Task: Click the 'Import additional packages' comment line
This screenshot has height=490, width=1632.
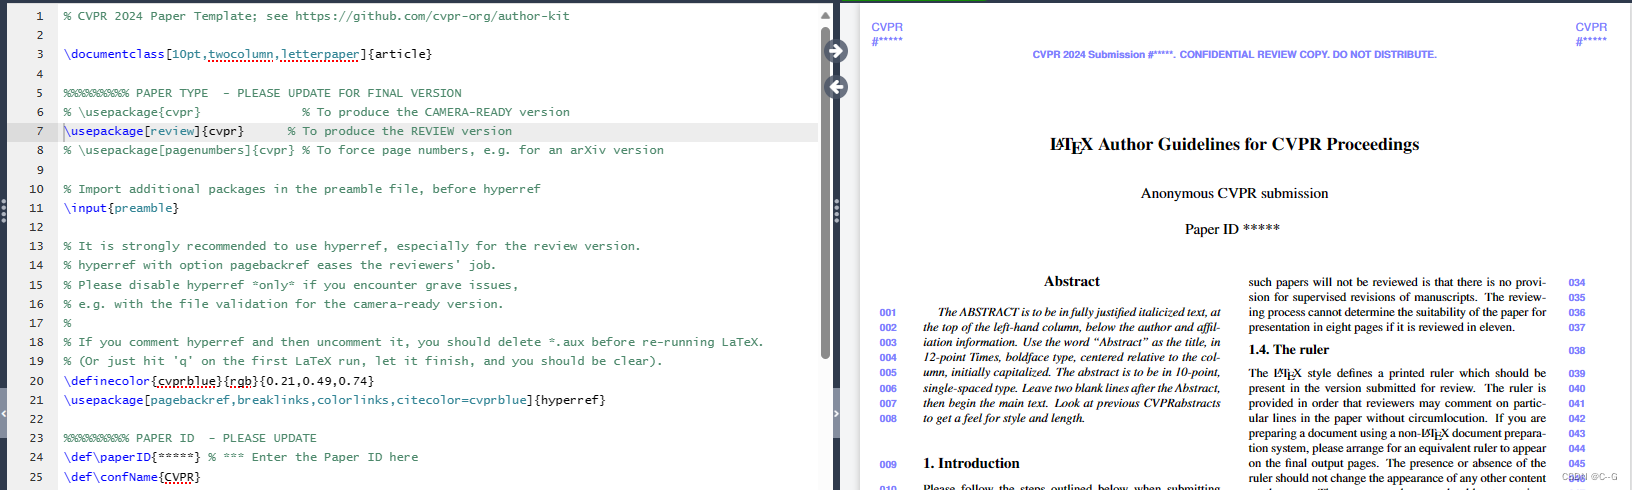Action: pos(302,189)
